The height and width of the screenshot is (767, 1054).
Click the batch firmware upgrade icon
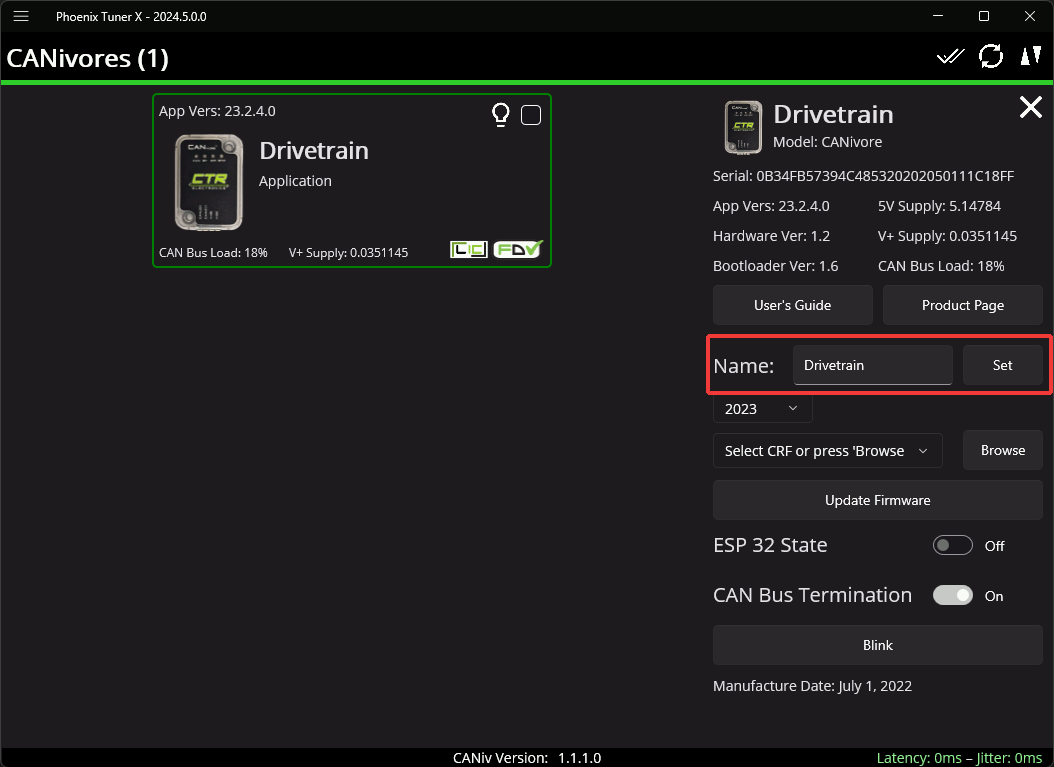pyautogui.click(x=1030, y=56)
